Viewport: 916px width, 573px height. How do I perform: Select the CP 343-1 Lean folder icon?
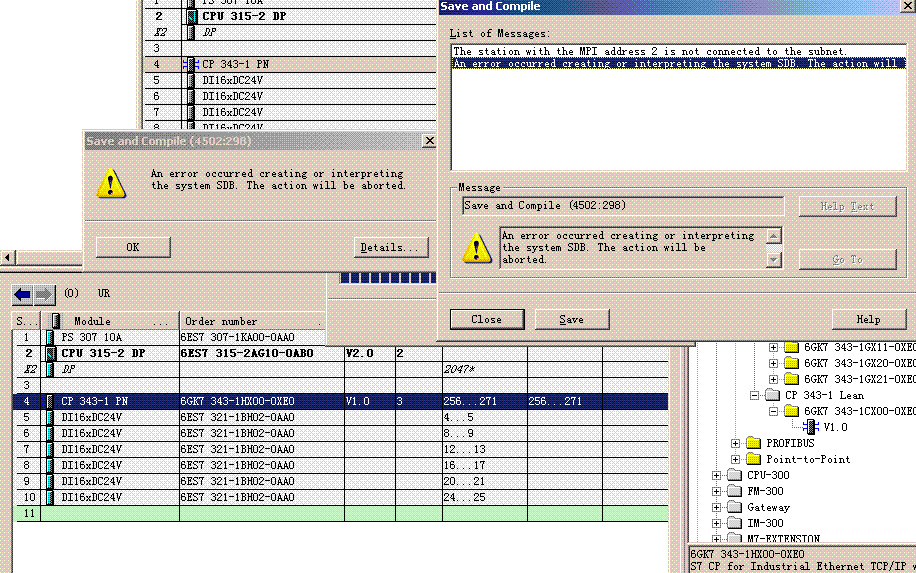click(772, 395)
